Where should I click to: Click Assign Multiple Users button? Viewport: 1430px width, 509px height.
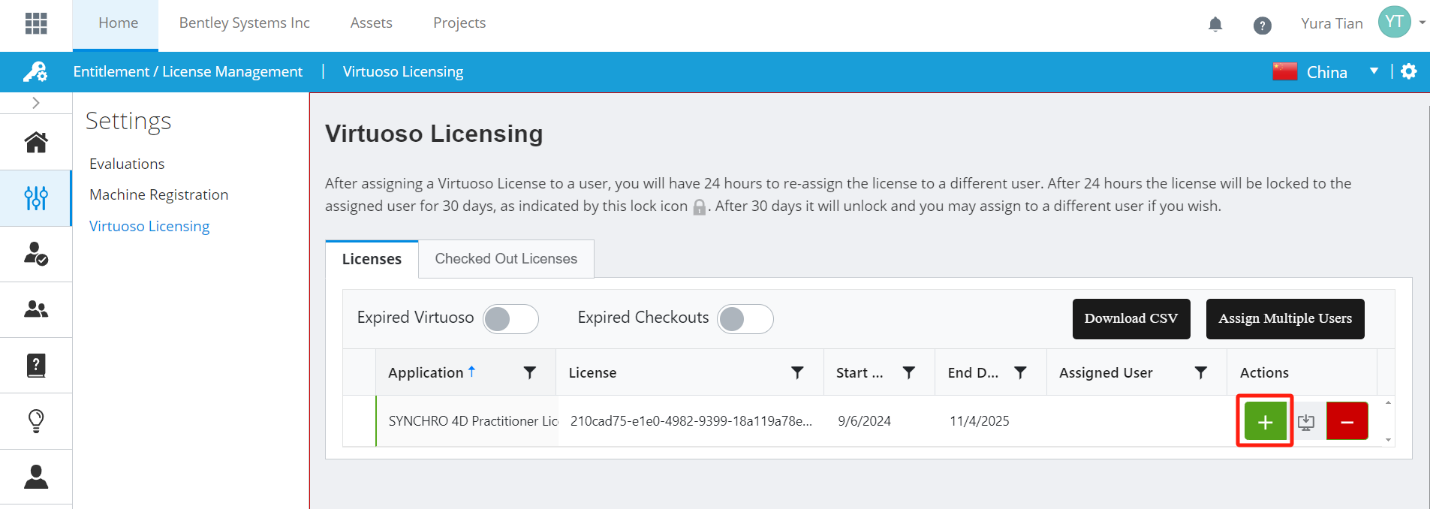coord(1285,319)
